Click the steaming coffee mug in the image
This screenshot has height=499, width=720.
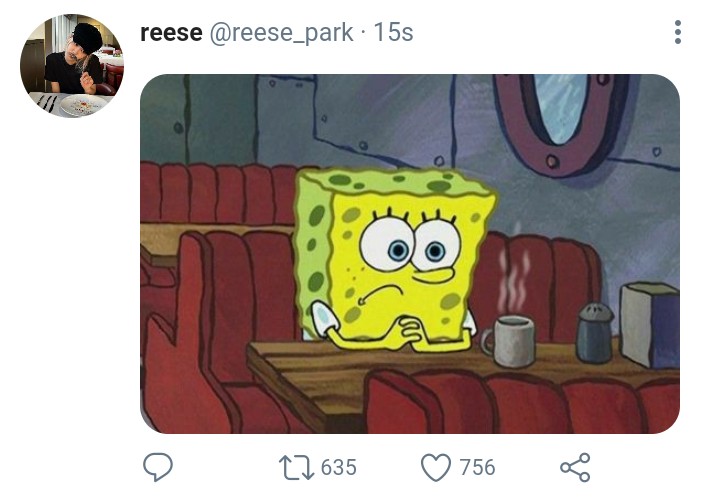(510, 341)
